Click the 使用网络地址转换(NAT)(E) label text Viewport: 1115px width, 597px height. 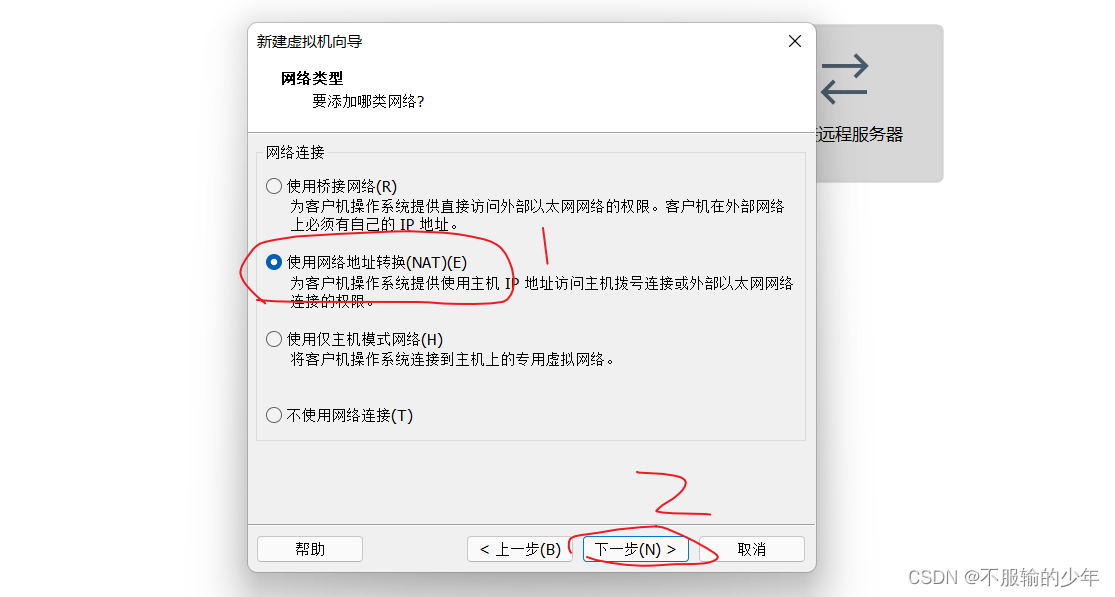click(x=377, y=262)
